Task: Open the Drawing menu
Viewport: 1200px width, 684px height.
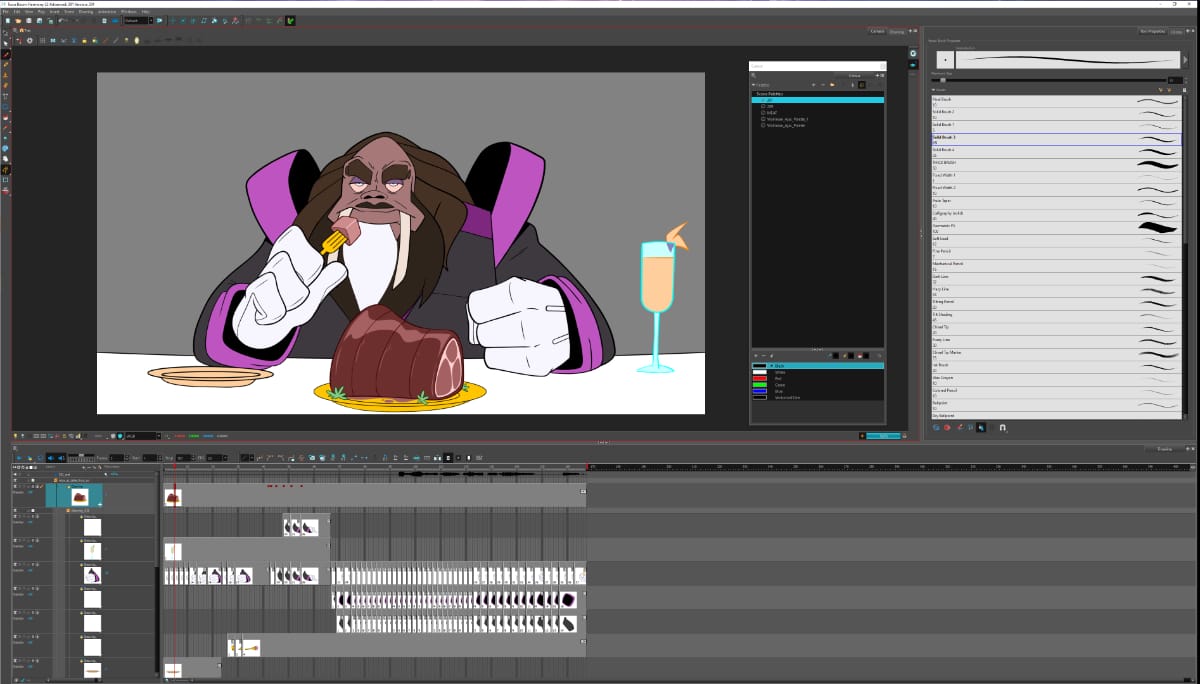Action: point(84,11)
